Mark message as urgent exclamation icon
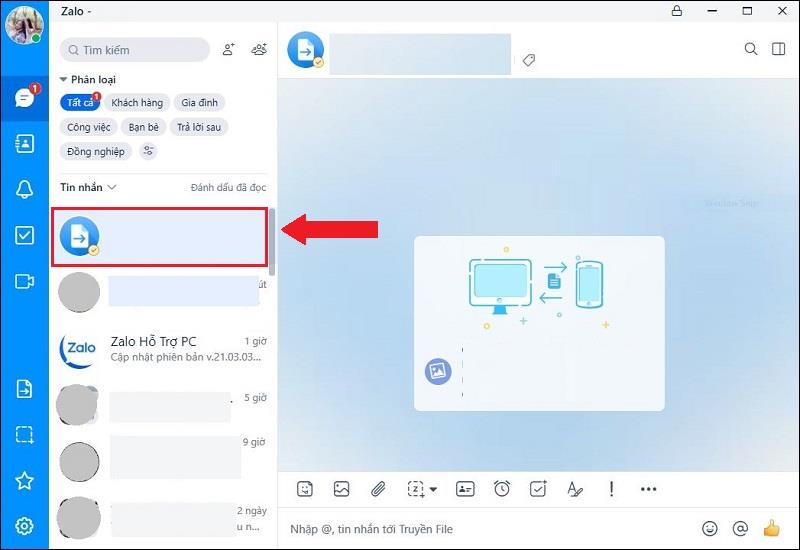The width and height of the screenshot is (800, 550). click(611, 489)
